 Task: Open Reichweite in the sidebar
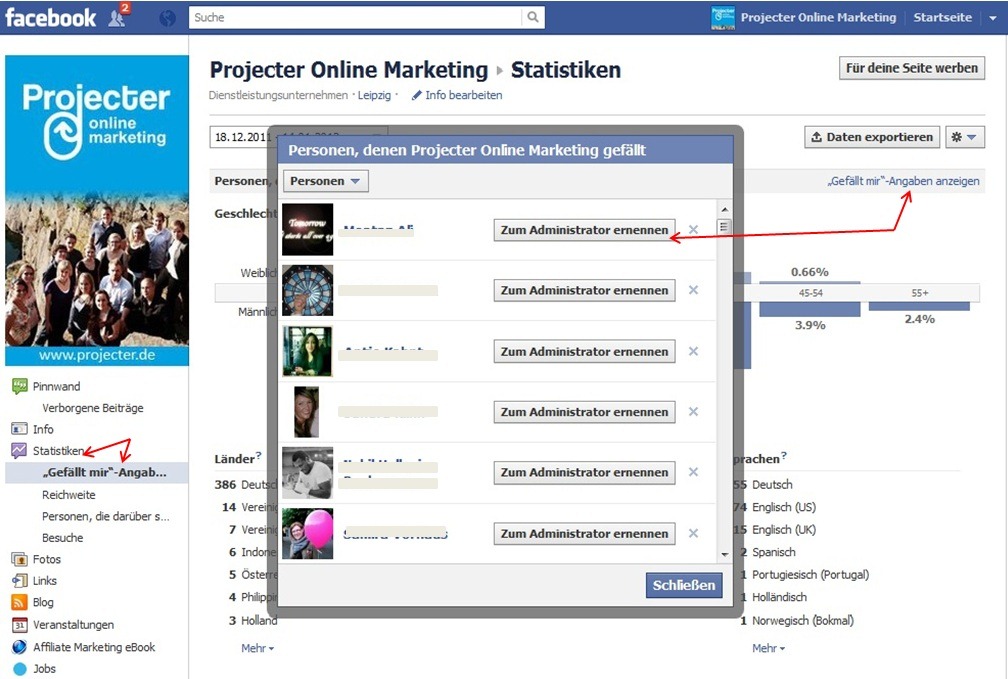(69, 494)
